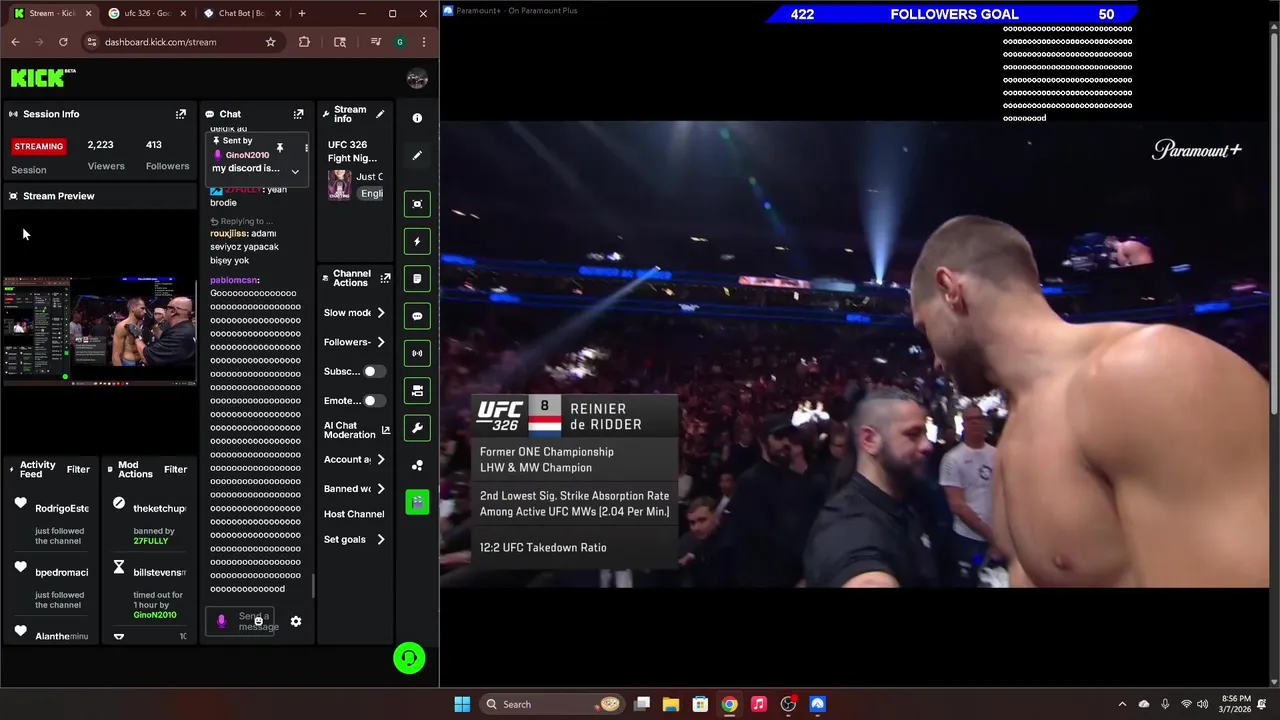Reload the dashboard page
1280x720 pixels.
[x=63, y=42]
